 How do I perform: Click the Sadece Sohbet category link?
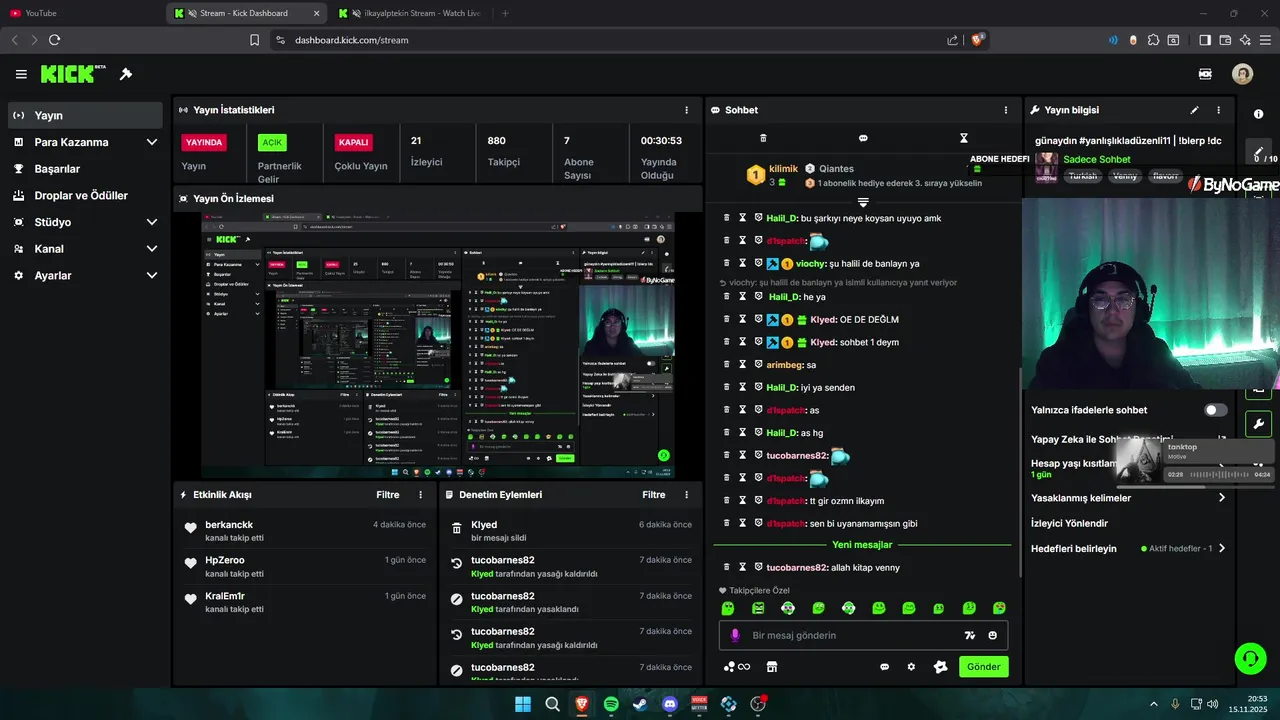[1097, 159]
